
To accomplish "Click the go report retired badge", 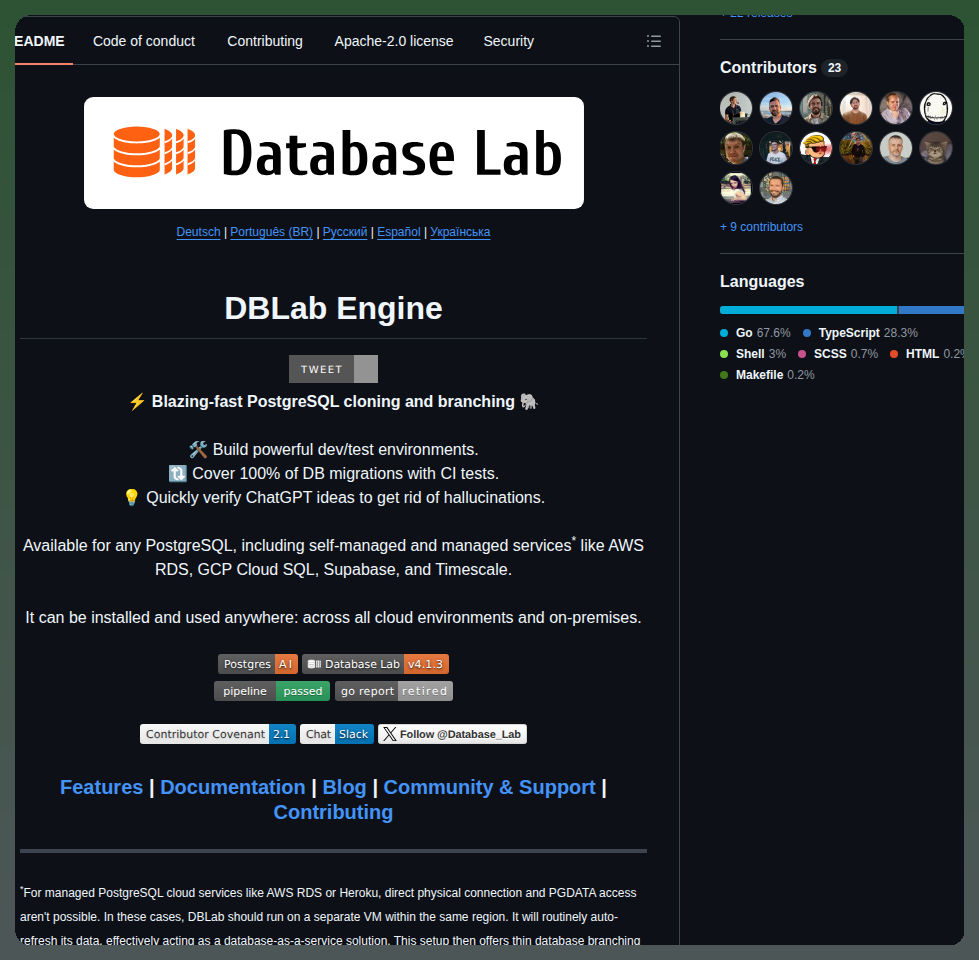I will tap(393, 691).
